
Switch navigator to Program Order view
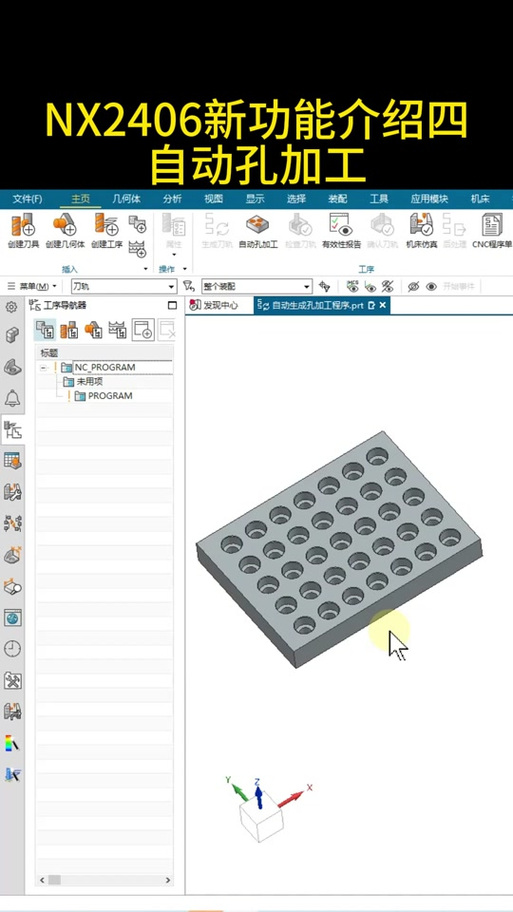point(45,330)
